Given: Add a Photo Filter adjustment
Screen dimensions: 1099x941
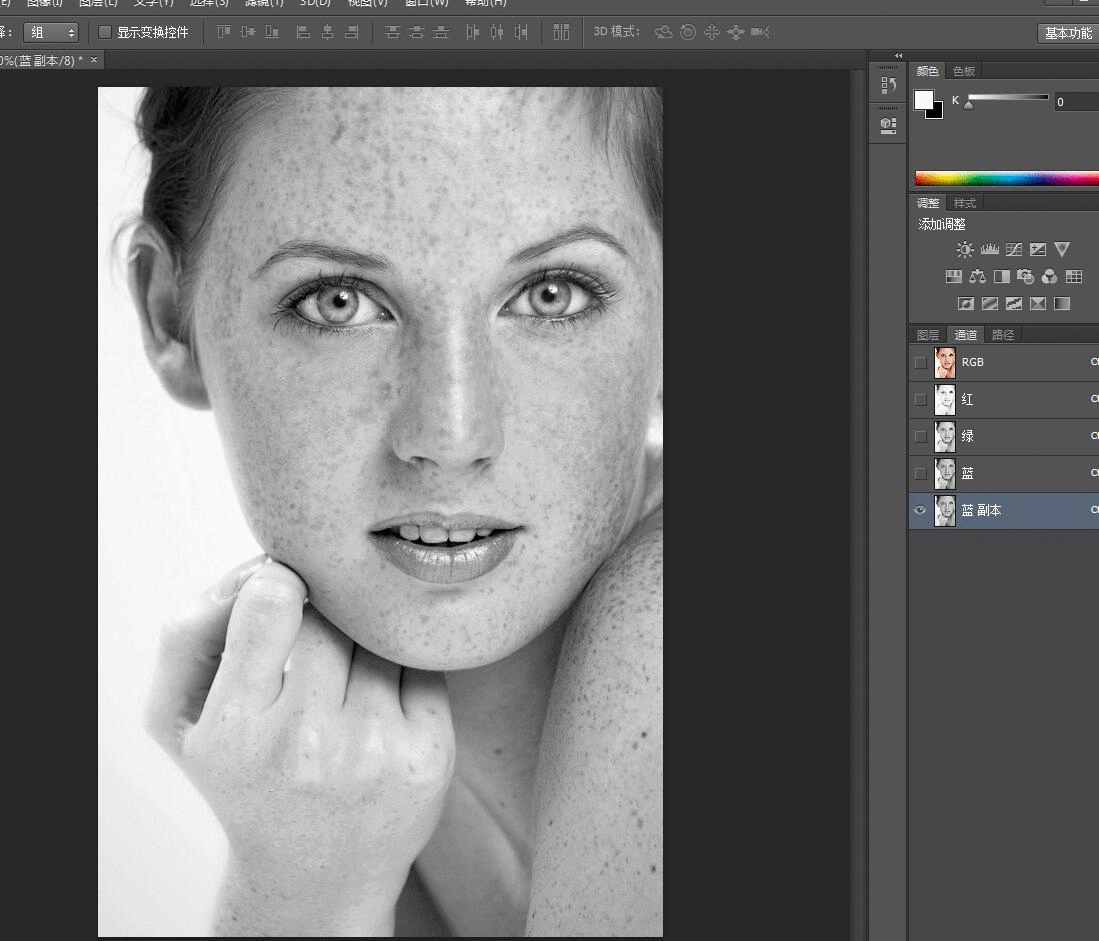Looking at the screenshot, I should pyautogui.click(x=1026, y=277).
